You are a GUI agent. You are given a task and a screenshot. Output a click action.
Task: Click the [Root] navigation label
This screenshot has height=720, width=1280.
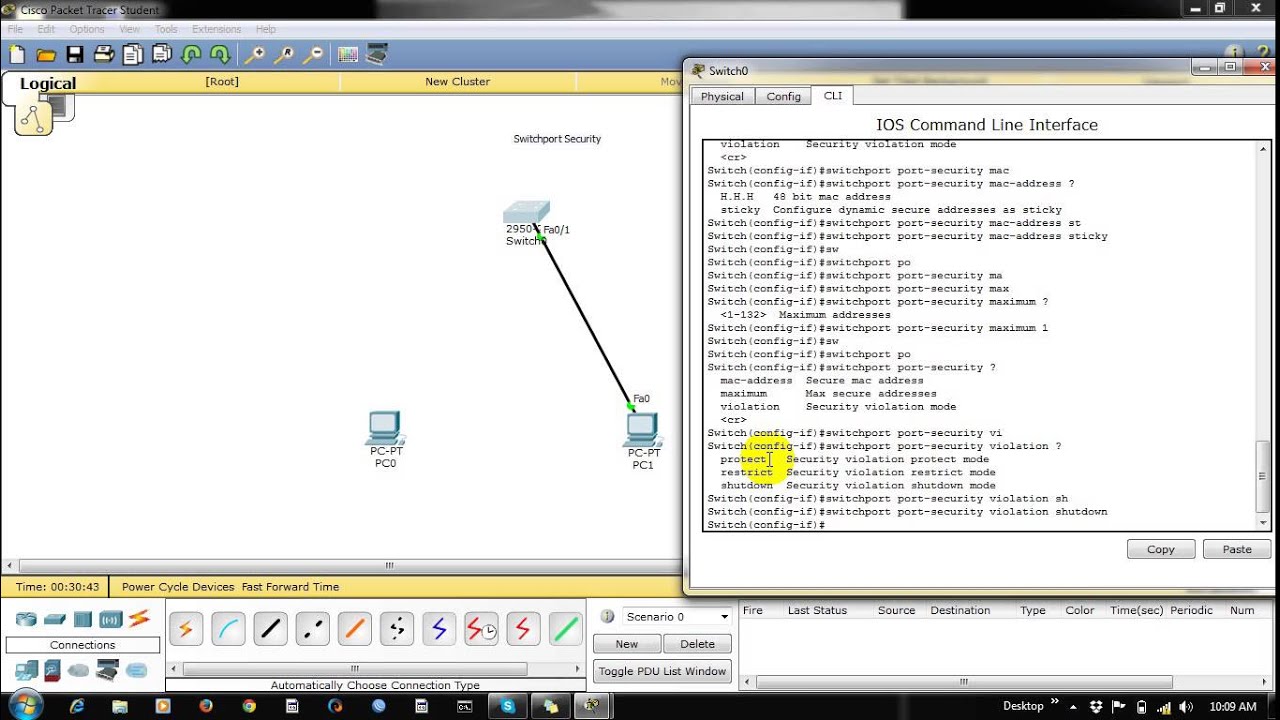(222, 82)
